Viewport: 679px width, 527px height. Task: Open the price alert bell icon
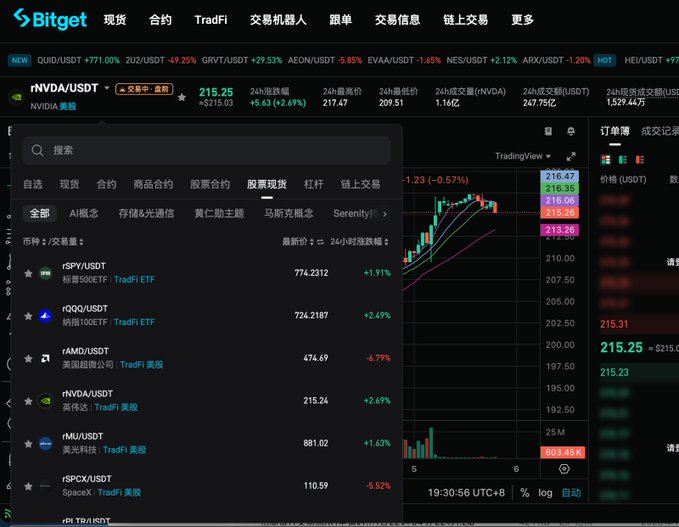pyautogui.click(x=571, y=131)
